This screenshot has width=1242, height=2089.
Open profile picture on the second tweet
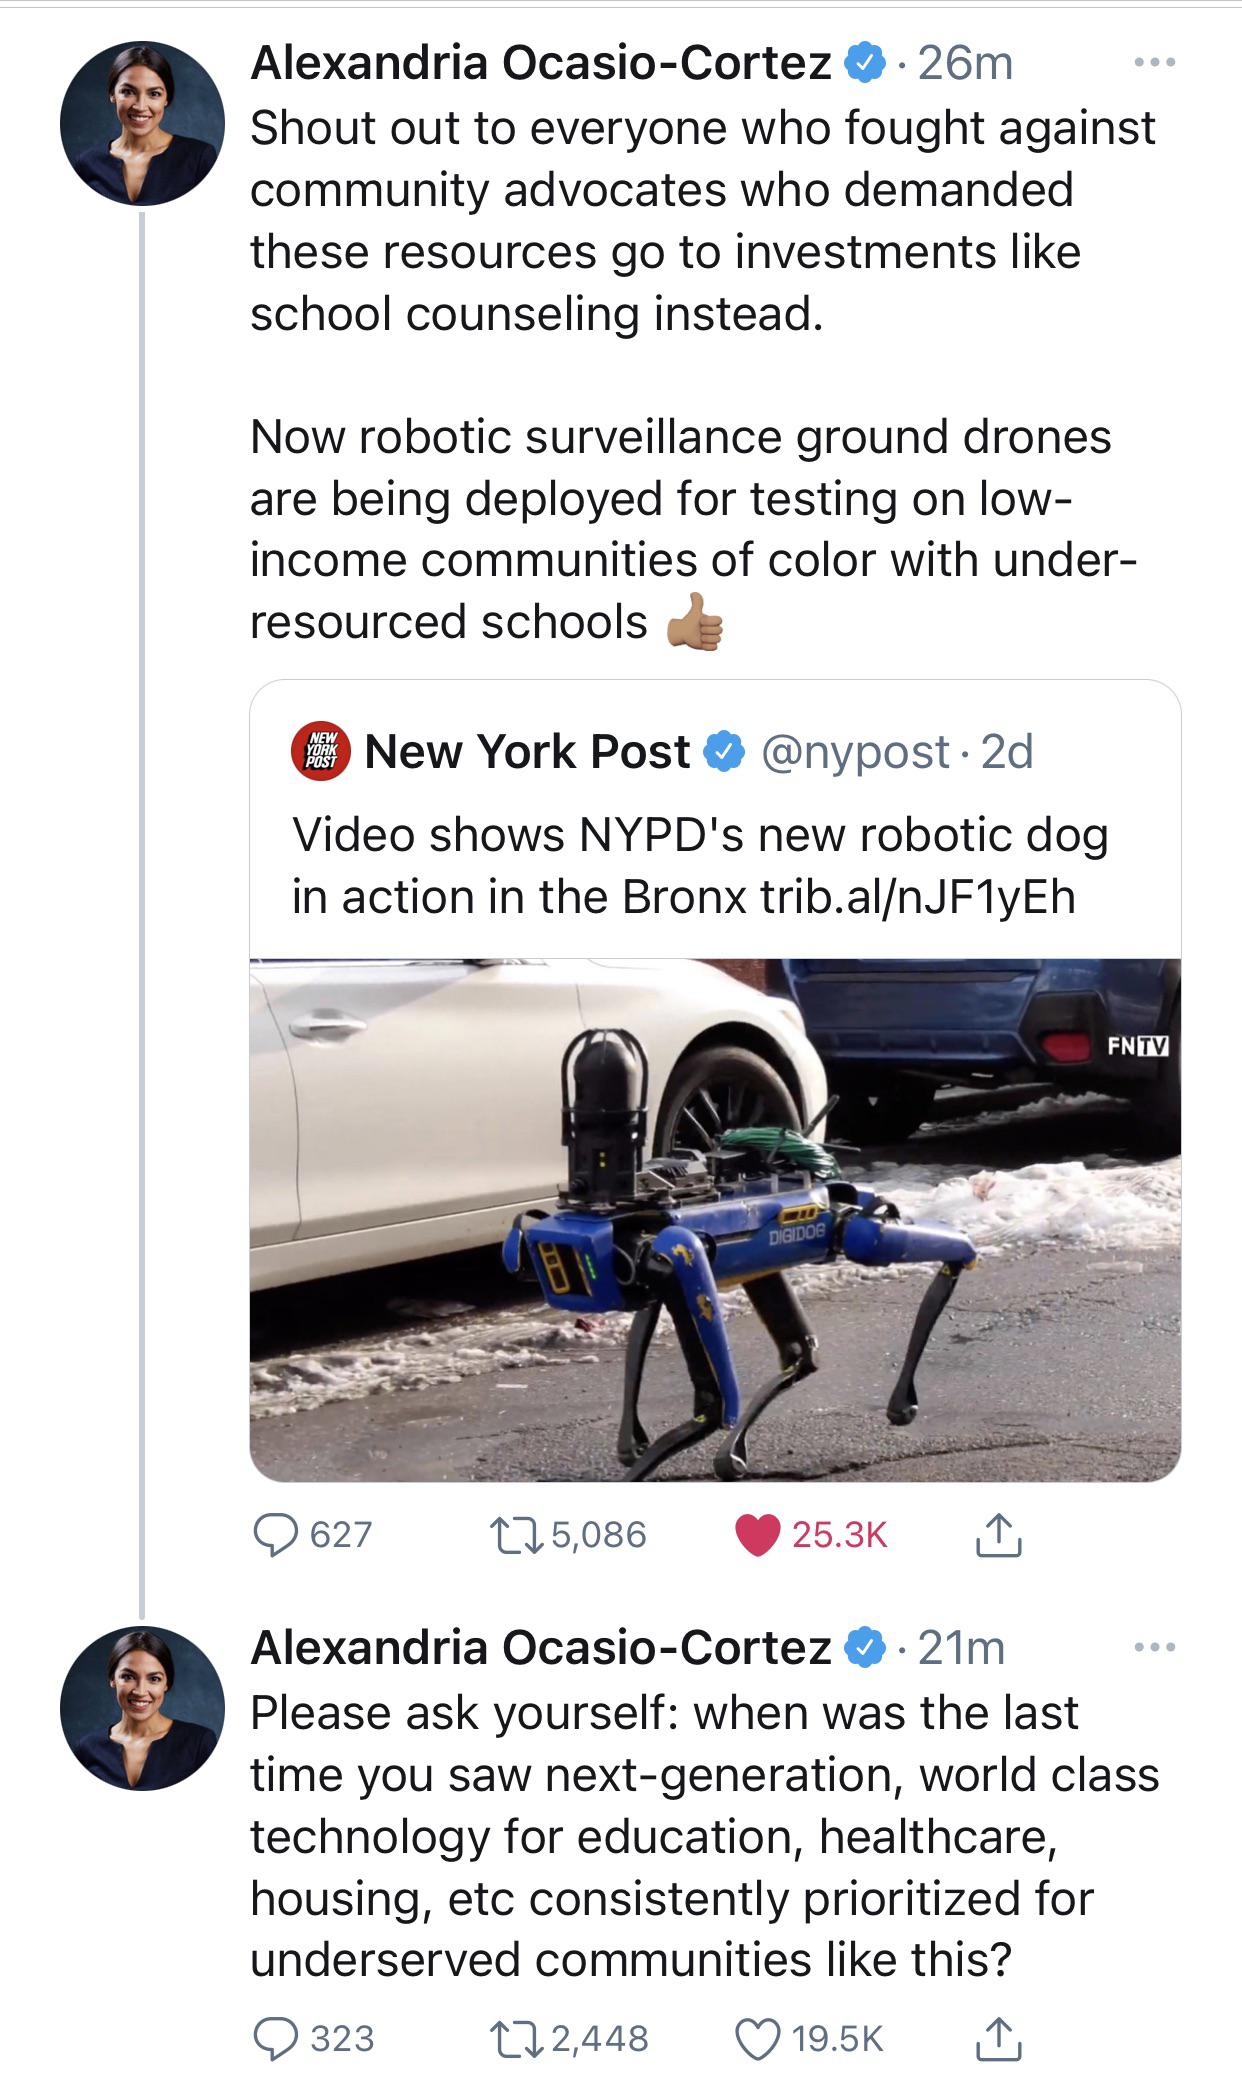[x=142, y=1708]
